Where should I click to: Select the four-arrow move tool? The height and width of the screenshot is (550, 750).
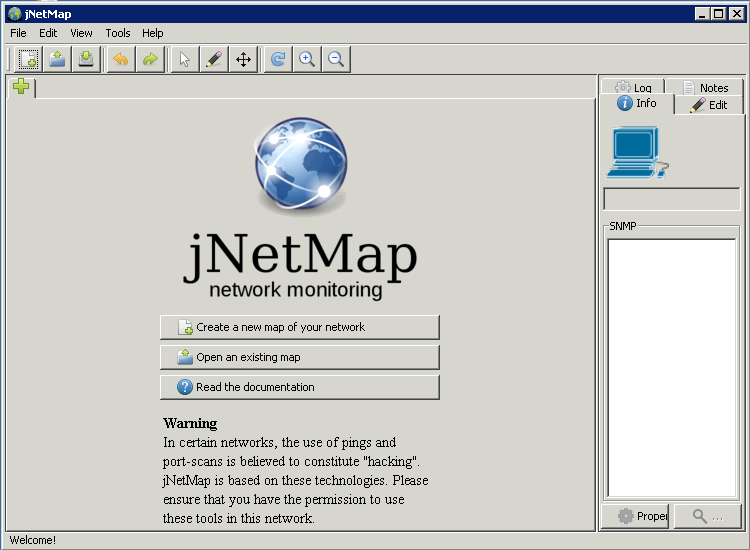pos(243,60)
